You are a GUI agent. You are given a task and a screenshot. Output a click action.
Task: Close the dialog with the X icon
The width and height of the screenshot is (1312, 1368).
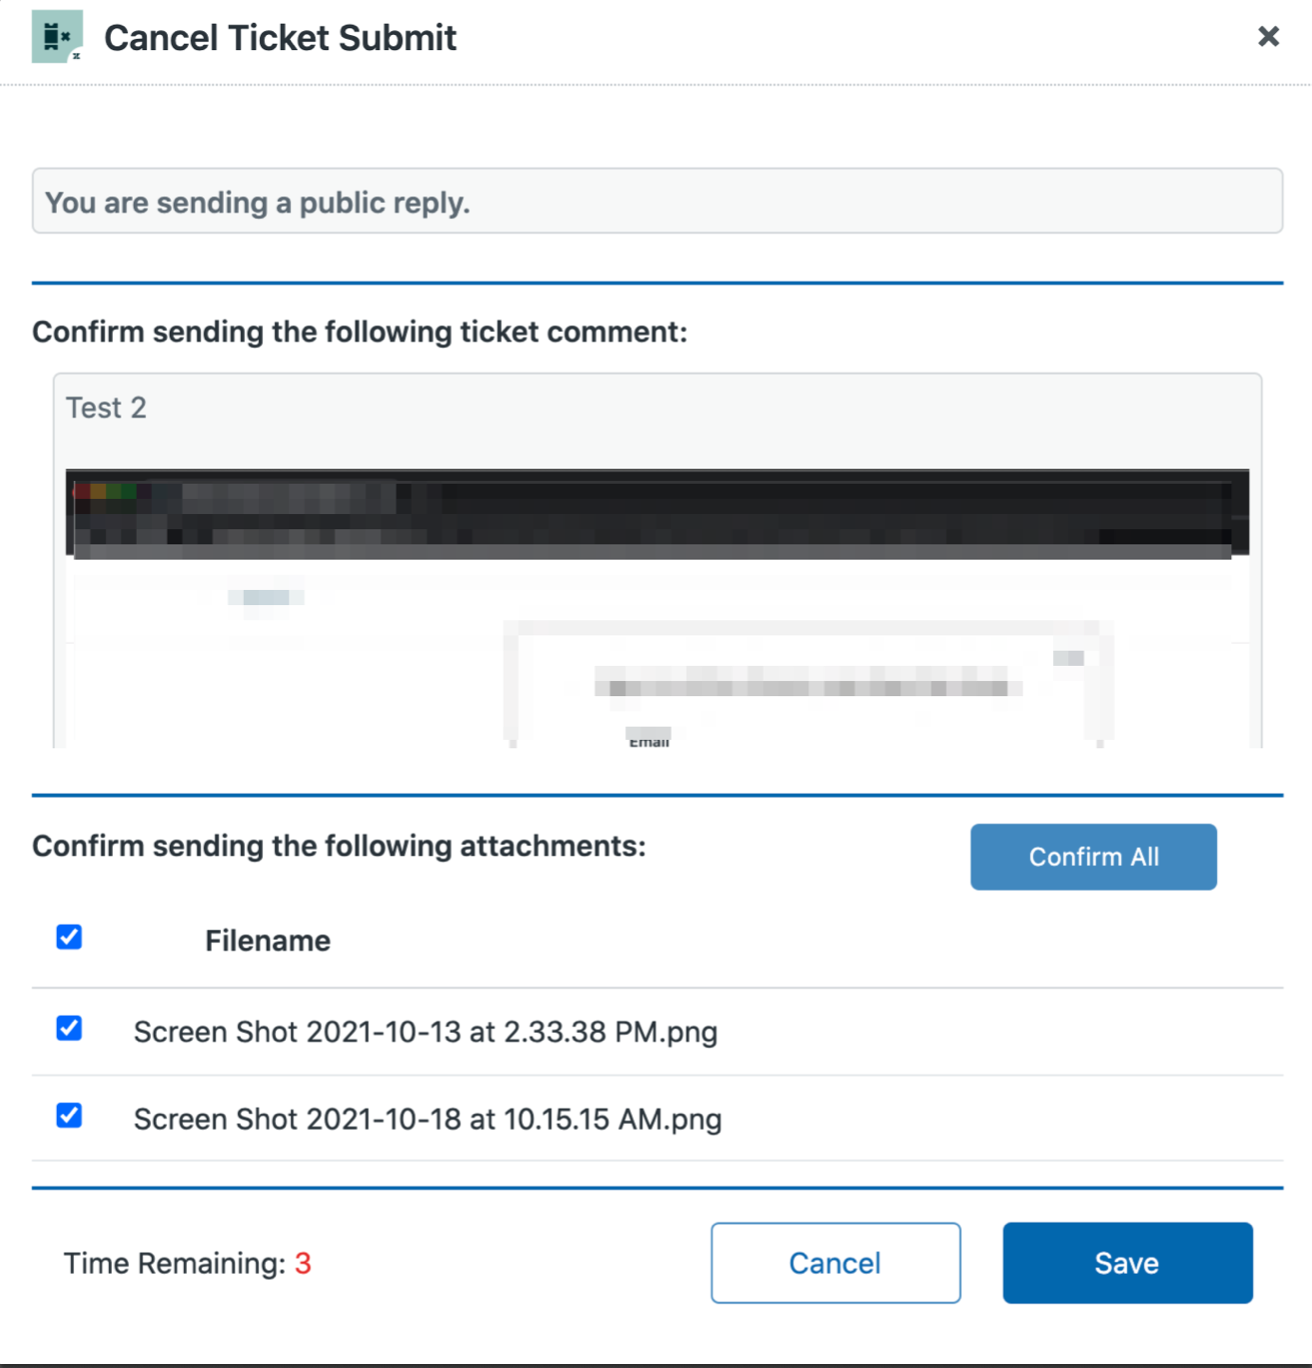pos(1268,37)
